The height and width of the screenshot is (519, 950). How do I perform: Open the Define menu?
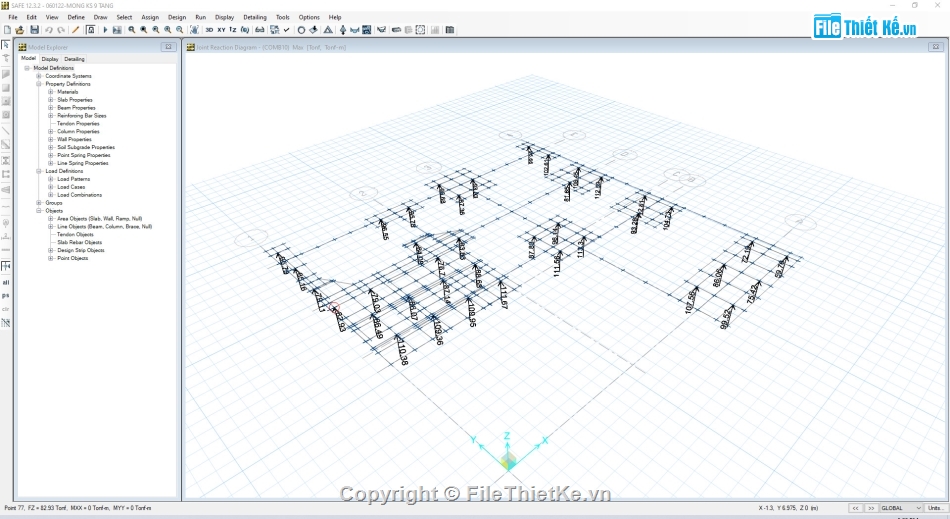(76, 17)
